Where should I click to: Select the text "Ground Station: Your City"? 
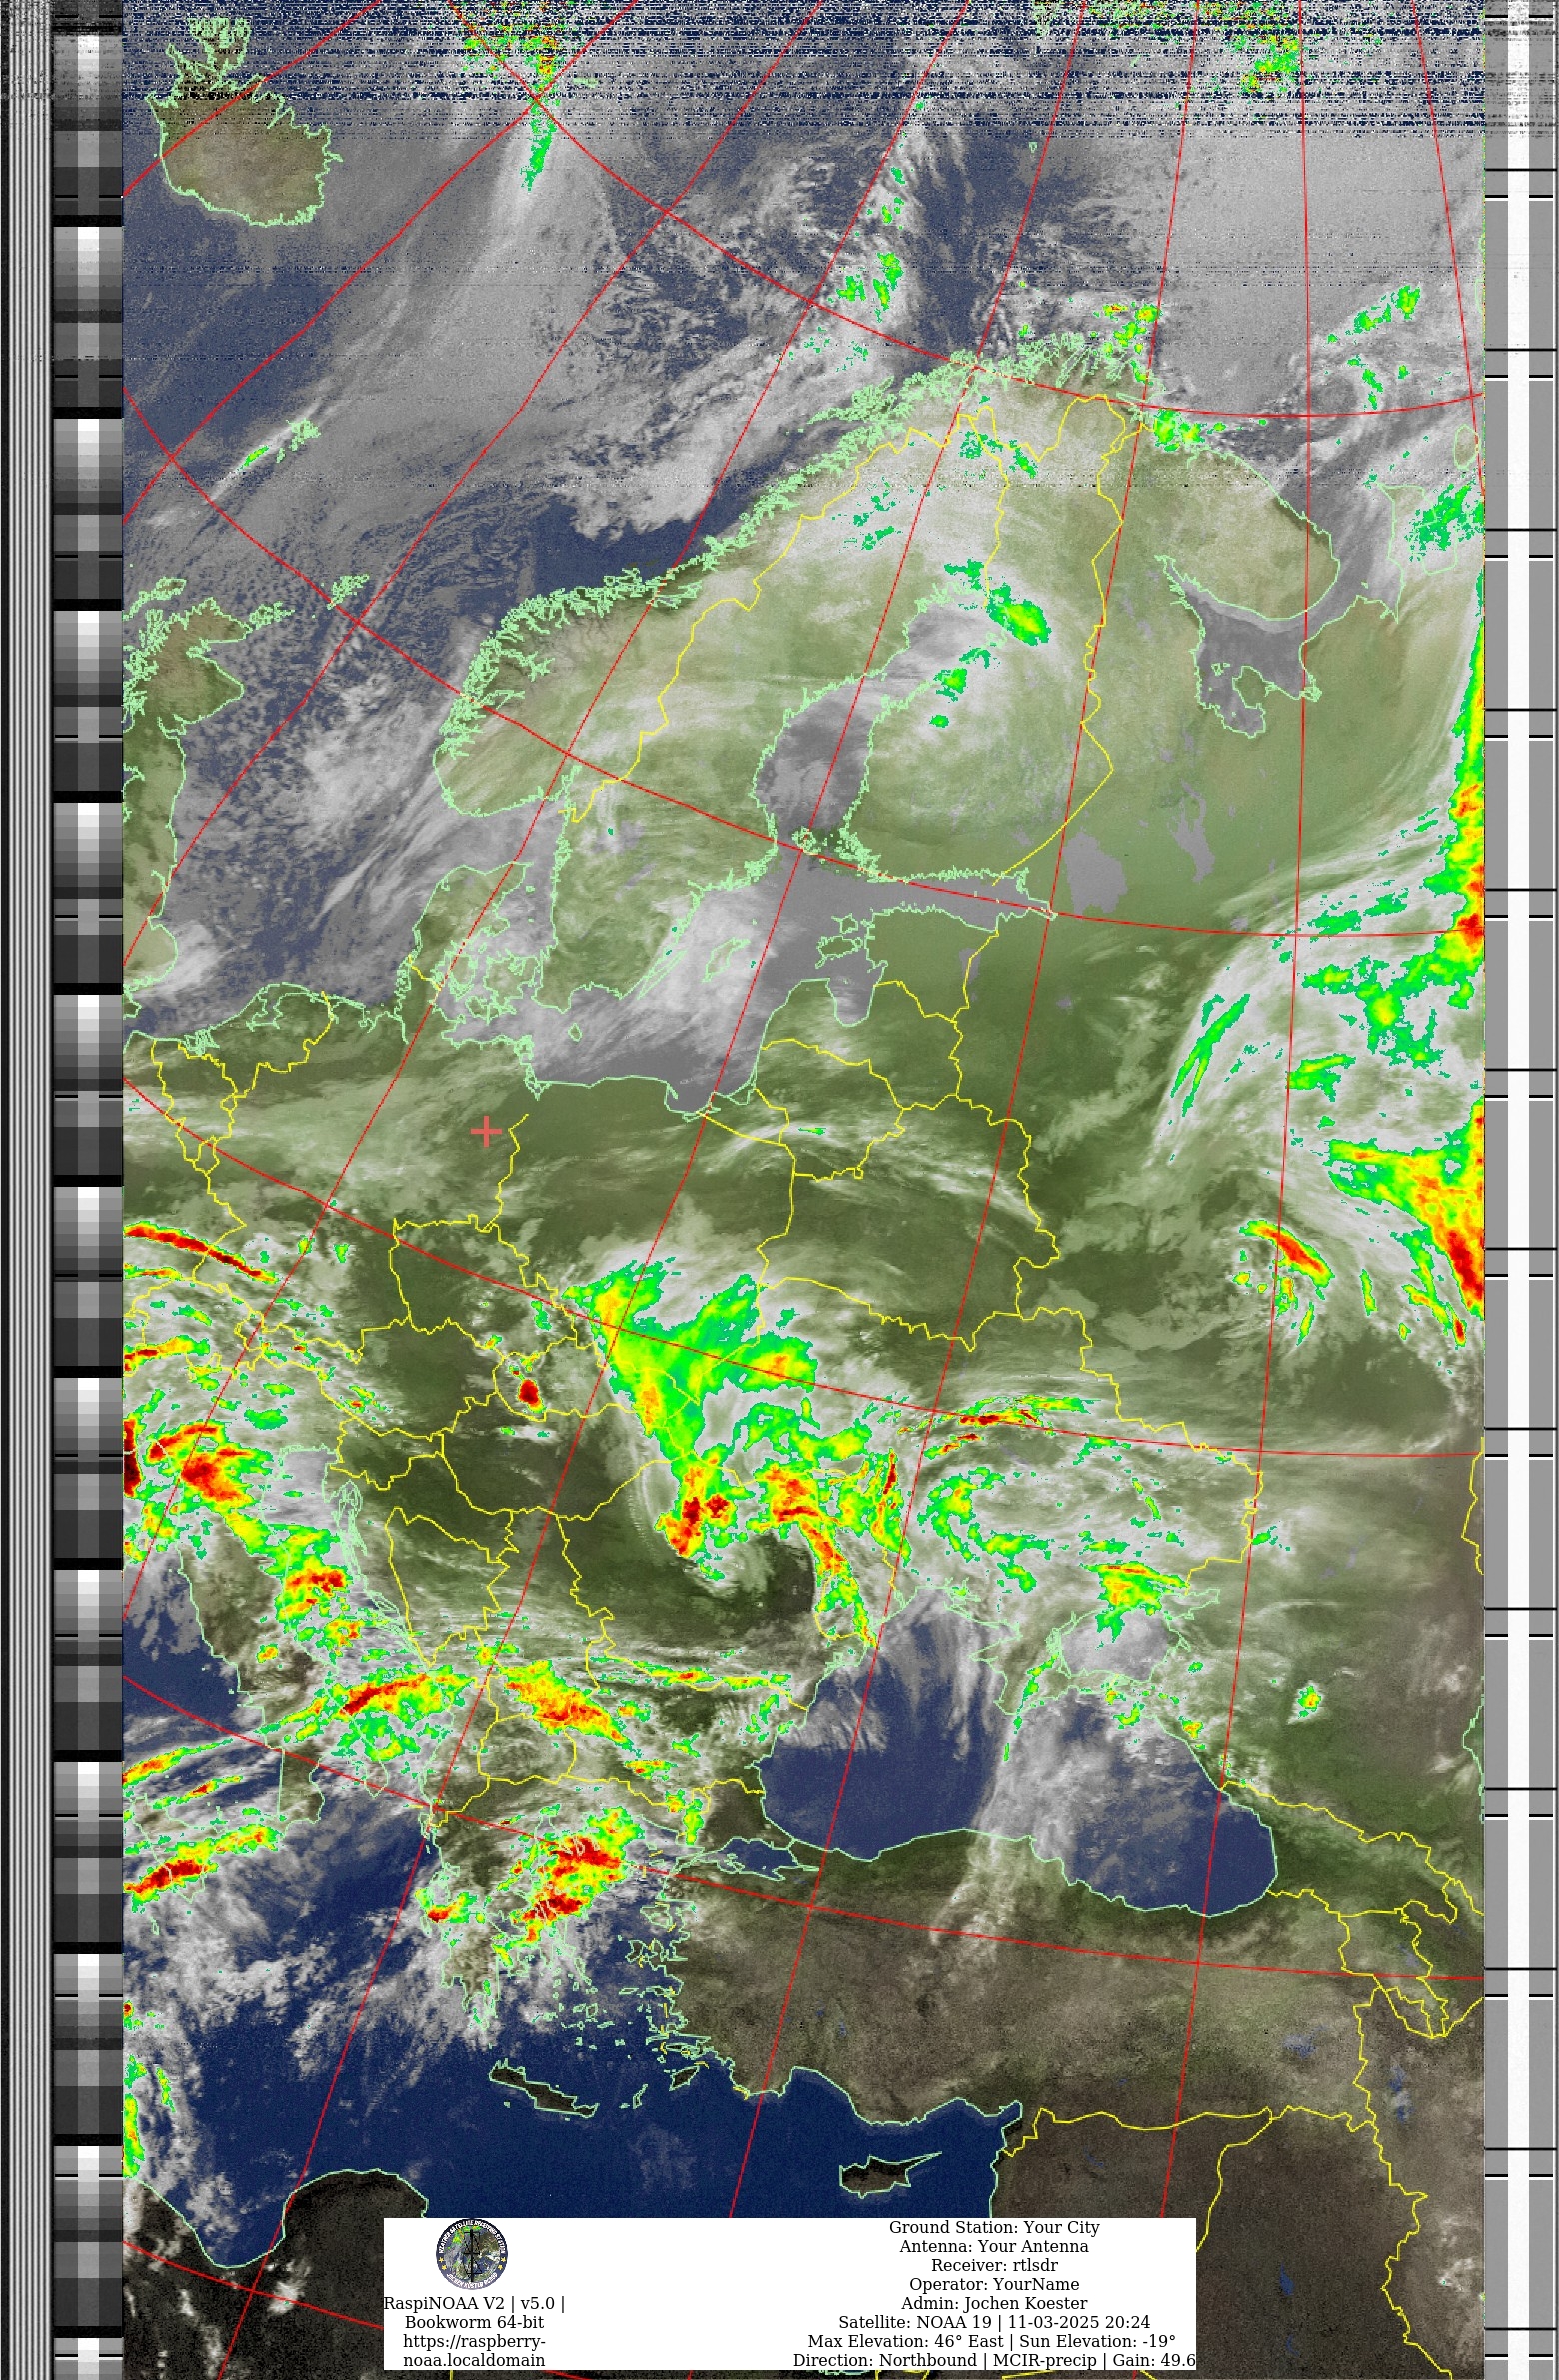click(994, 2227)
